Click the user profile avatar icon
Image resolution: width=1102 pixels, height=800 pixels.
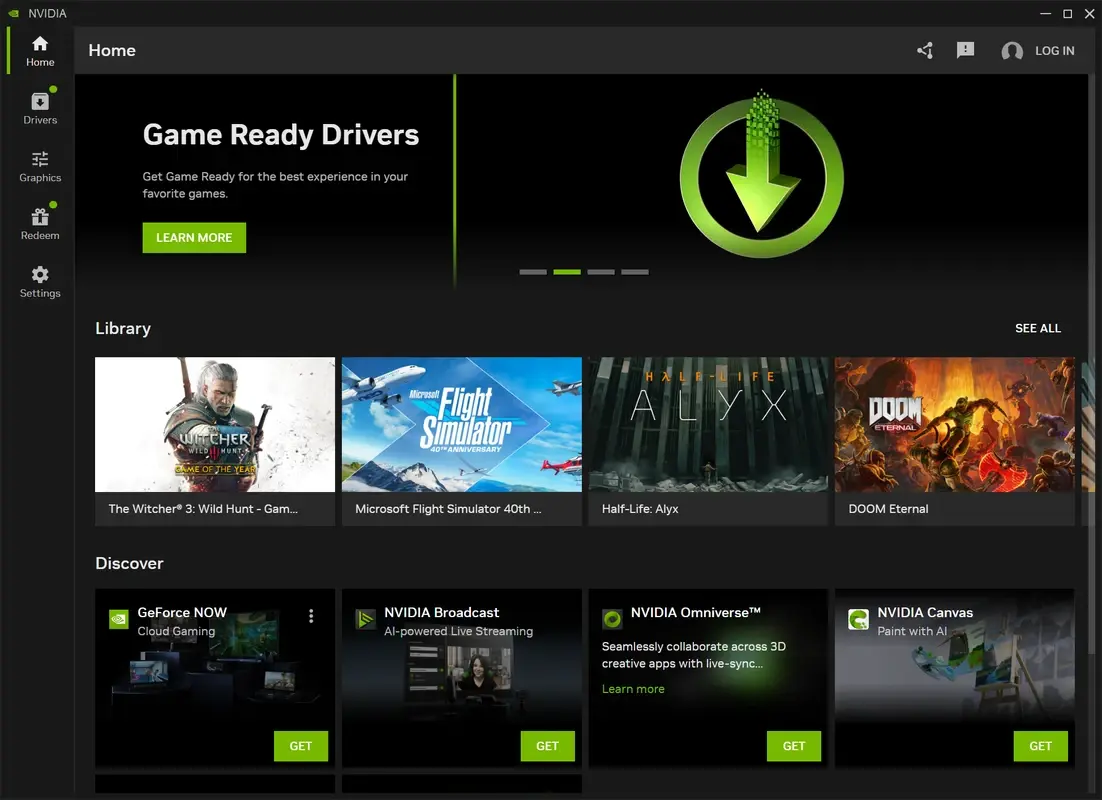tap(1012, 50)
